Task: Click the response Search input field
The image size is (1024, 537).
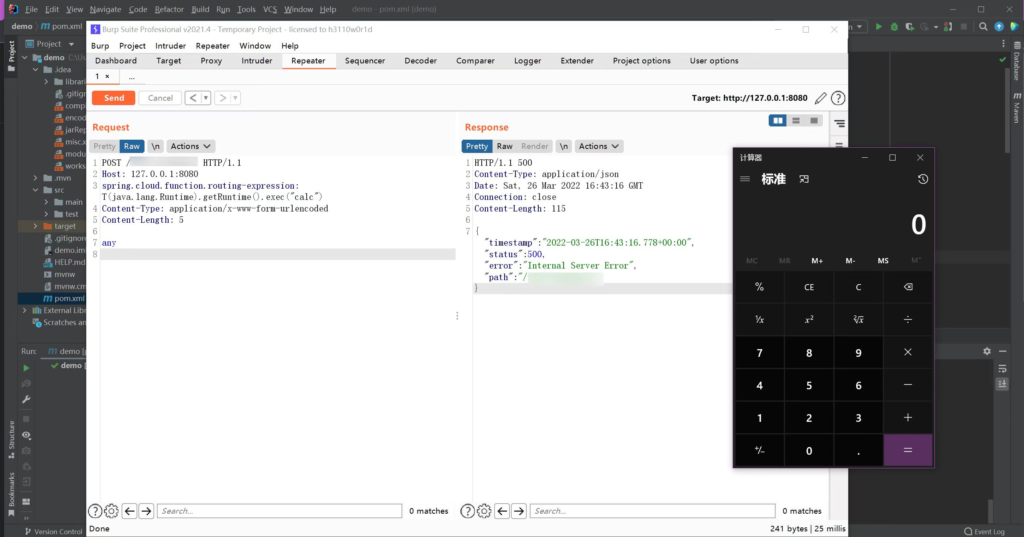Action: [652, 511]
